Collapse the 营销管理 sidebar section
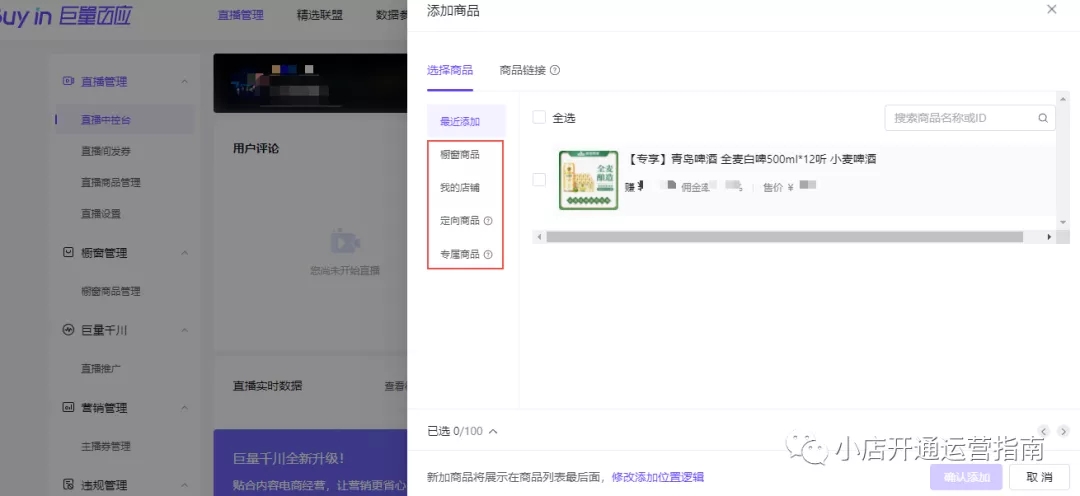Screen dimensions: 1080x496 pos(185,407)
